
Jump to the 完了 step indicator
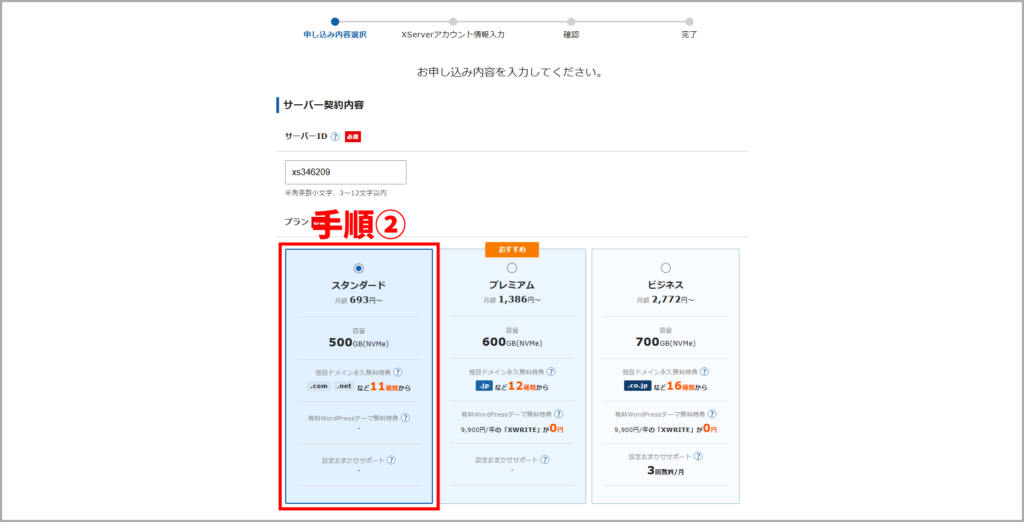689,22
